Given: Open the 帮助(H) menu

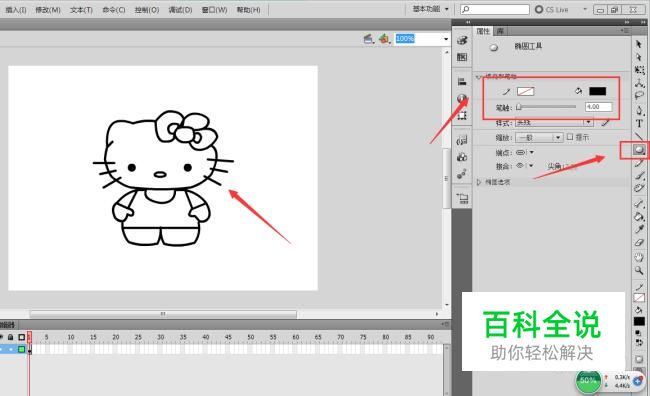Looking at the screenshot, I should click(x=248, y=10).
